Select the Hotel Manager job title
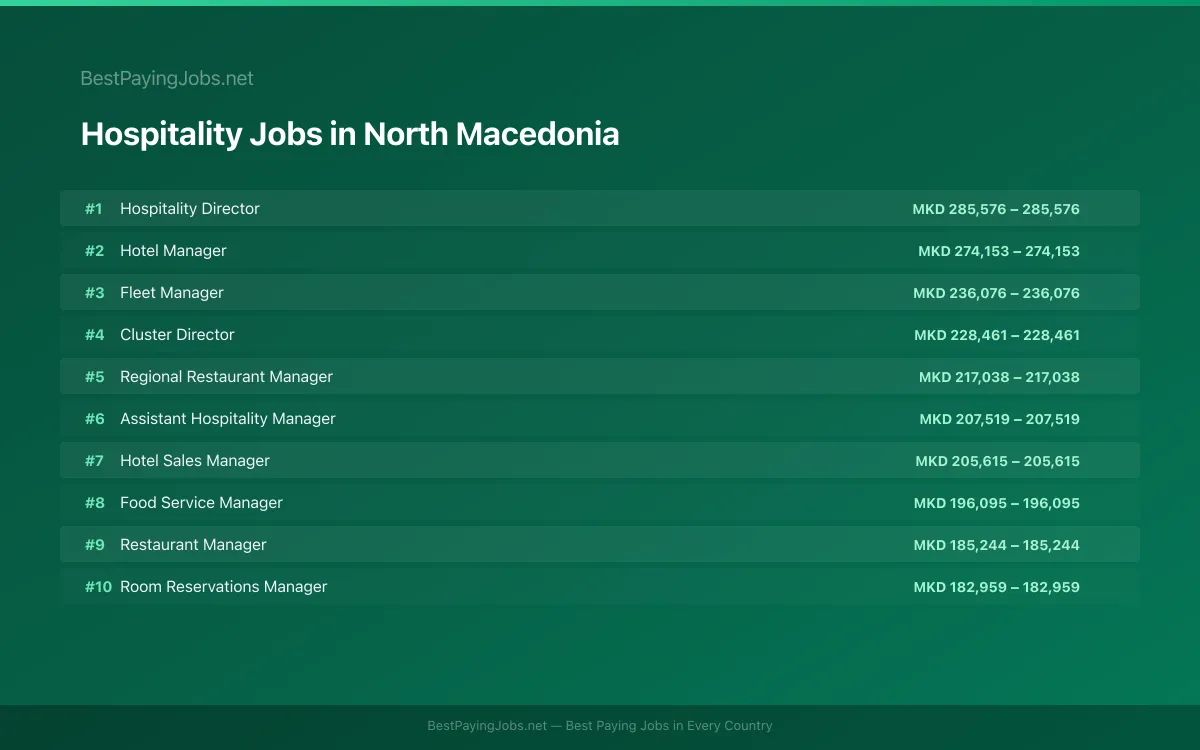 point(173,250)
